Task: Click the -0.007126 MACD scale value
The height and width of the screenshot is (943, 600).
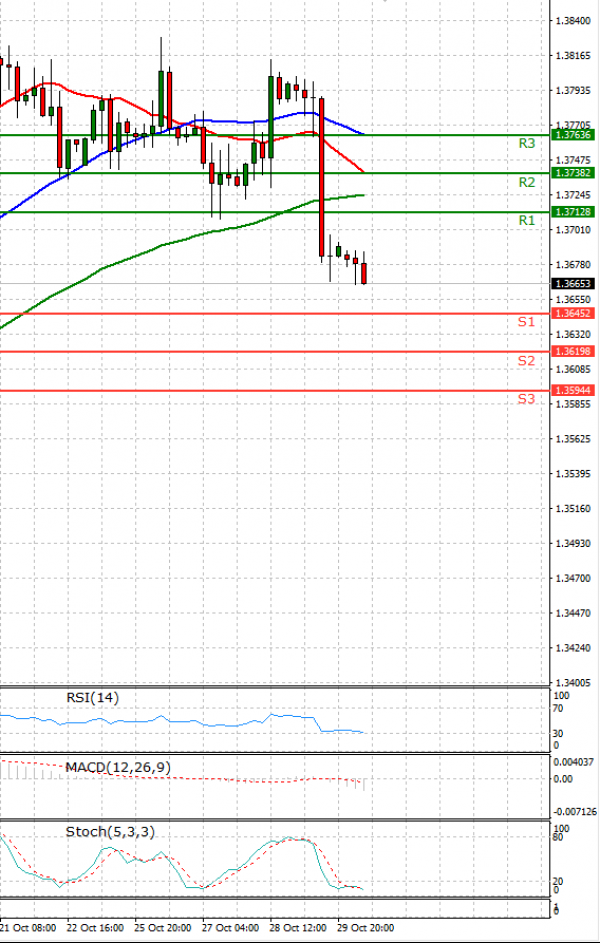Action: [x=574, y=812]
